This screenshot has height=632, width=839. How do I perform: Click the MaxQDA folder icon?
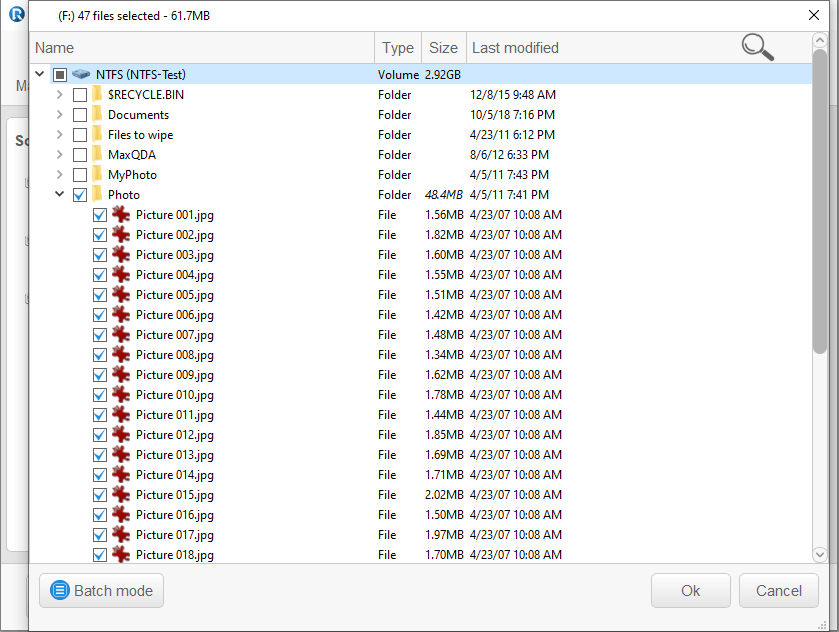[97, 155]
